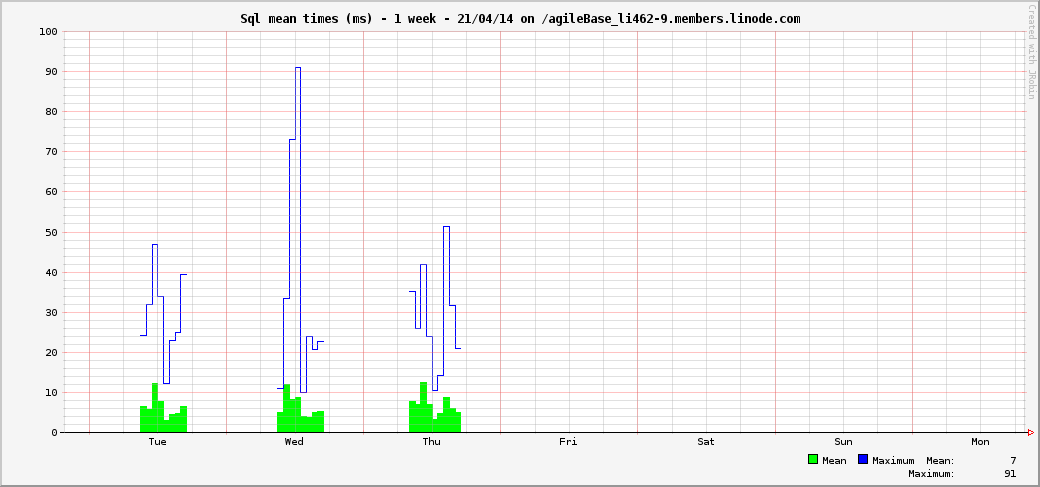1040x487 pixels.
Task: Select the Wed label on the x-axis
Action: point(294,441)
